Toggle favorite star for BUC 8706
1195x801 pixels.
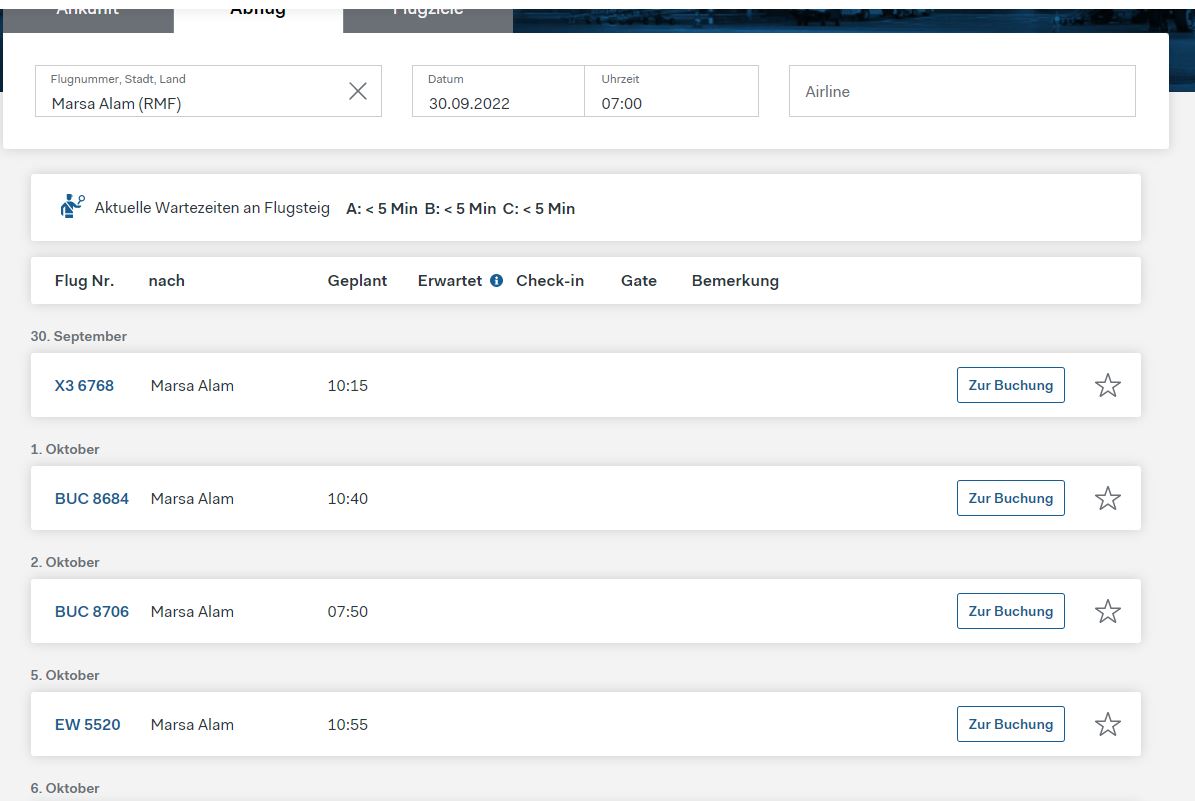tap(1107, 612)
